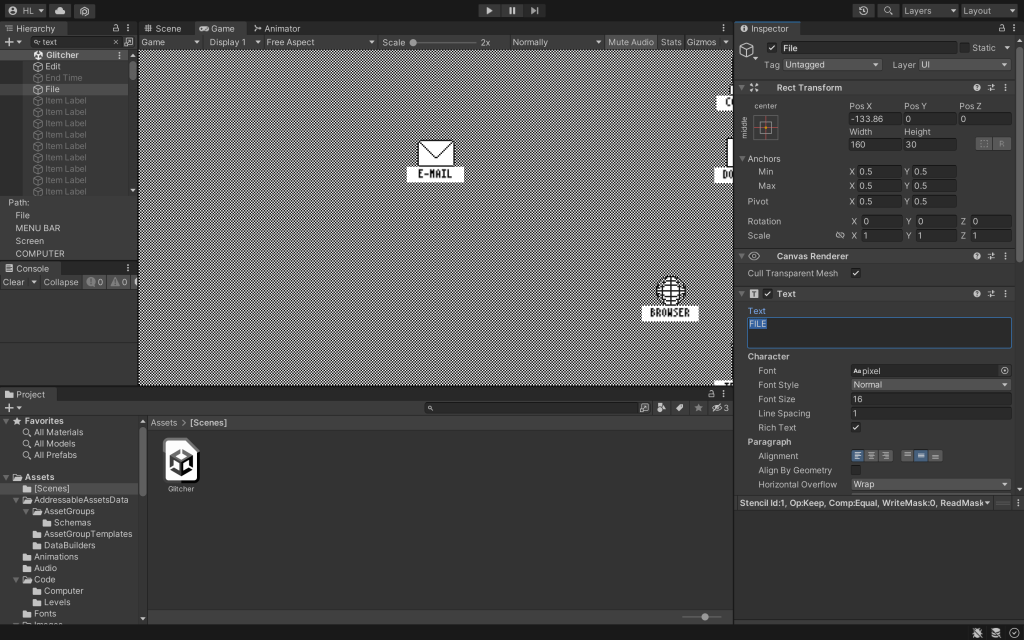This screenshot has height=640, width=1024.
Task: Toggle the File object active checkbox
Action: 772,48
